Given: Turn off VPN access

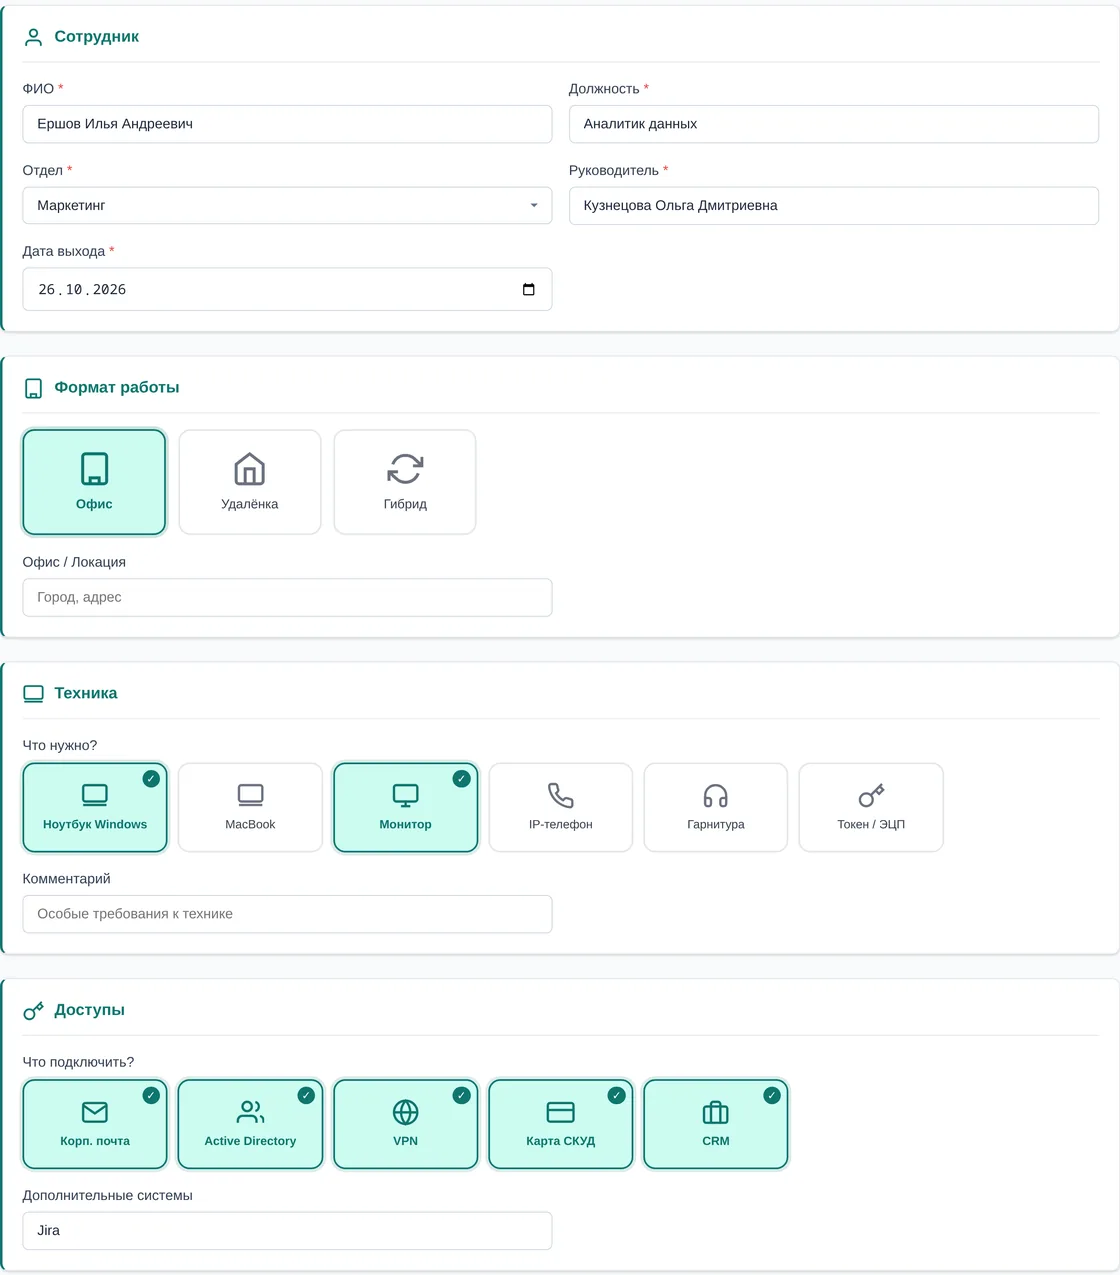Looking at the screenshot, I should pyautogui.click(x=406, y=1124).
